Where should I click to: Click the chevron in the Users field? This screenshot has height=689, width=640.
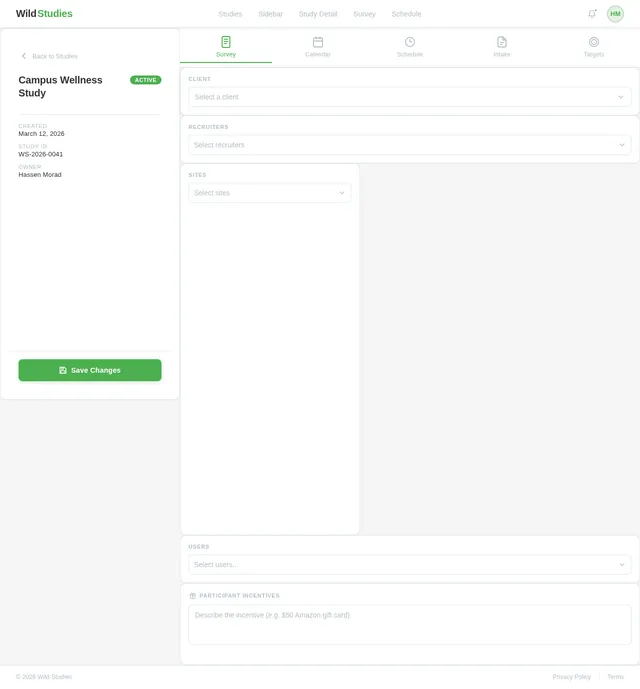tap(622, 565)
